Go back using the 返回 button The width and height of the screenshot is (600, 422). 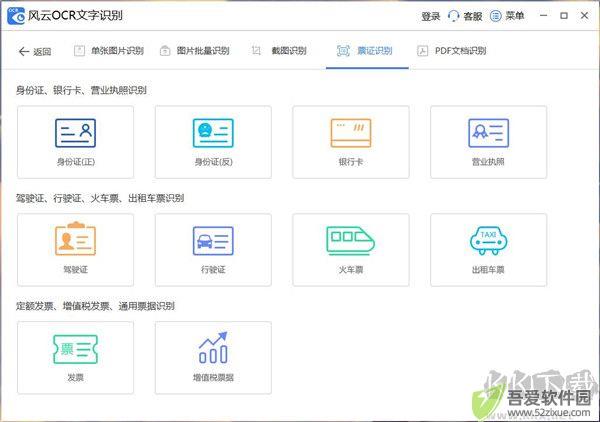click(34, 51)
